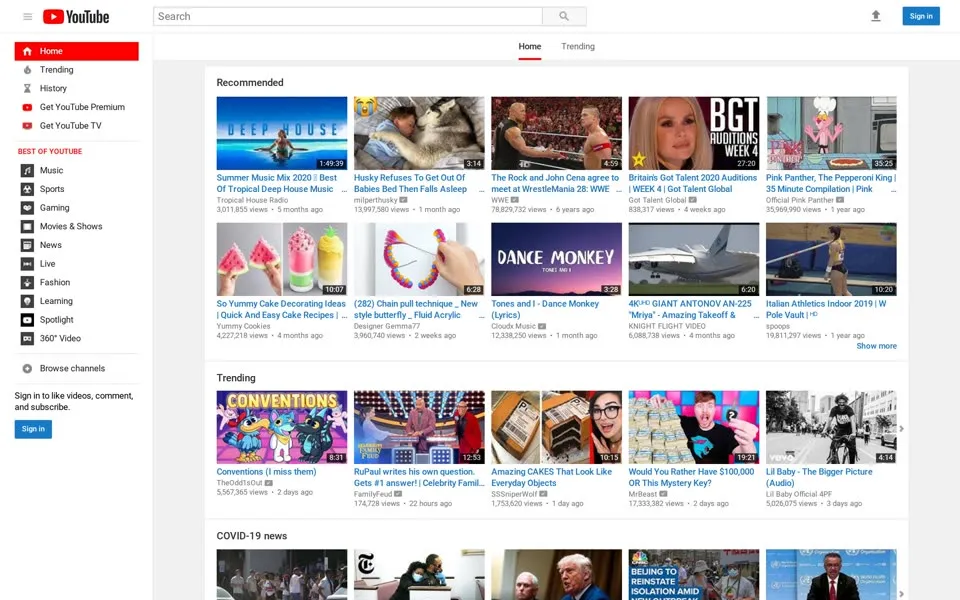Open the Lil Baby Bigger Picture thumbnail
960x600 pixels.
pyautogui.click(x=831, y=427)
